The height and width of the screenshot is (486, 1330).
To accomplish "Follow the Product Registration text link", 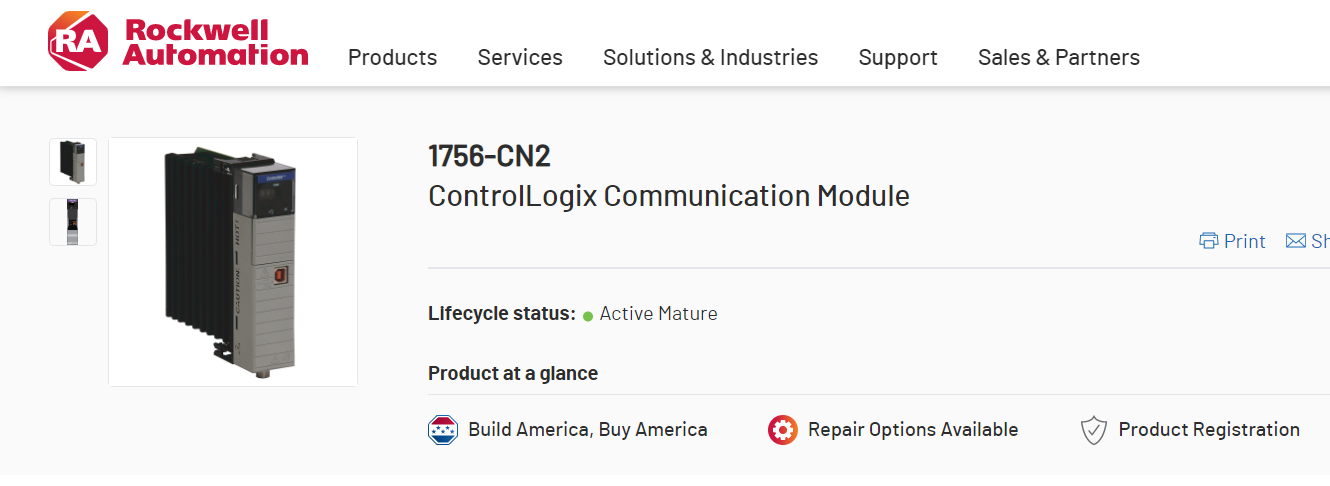I will [1209, 430].
